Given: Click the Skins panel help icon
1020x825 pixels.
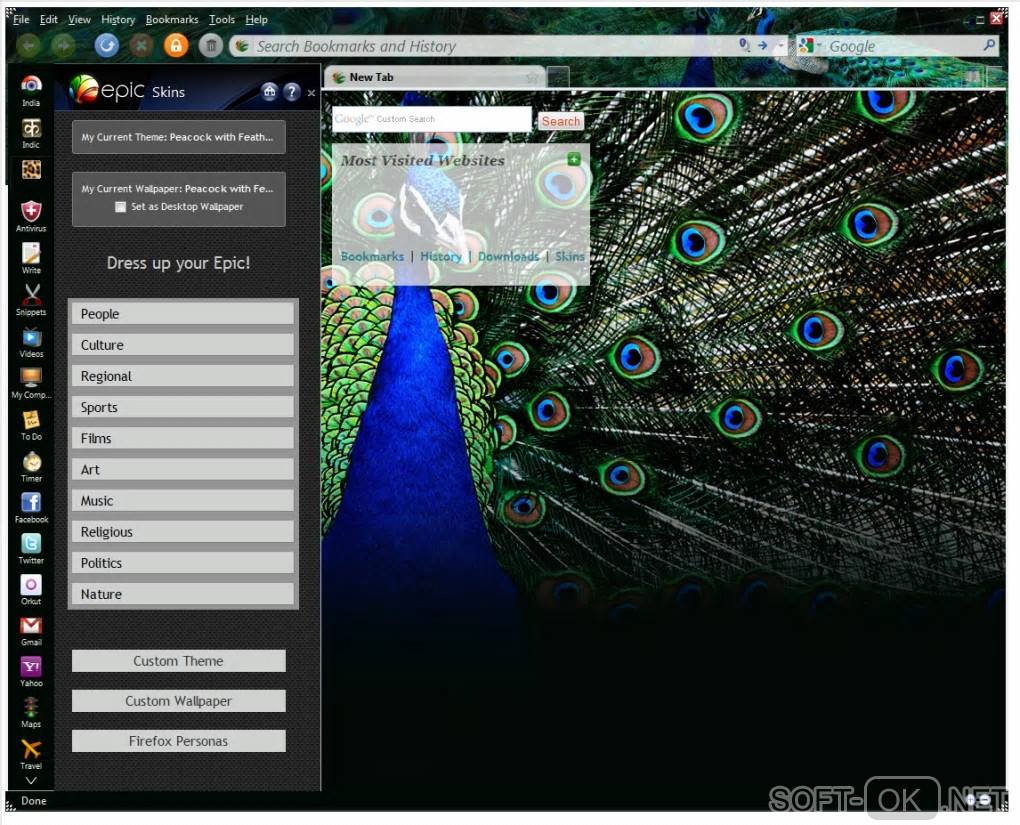Looking at the screenshot, I should point(291,92).
